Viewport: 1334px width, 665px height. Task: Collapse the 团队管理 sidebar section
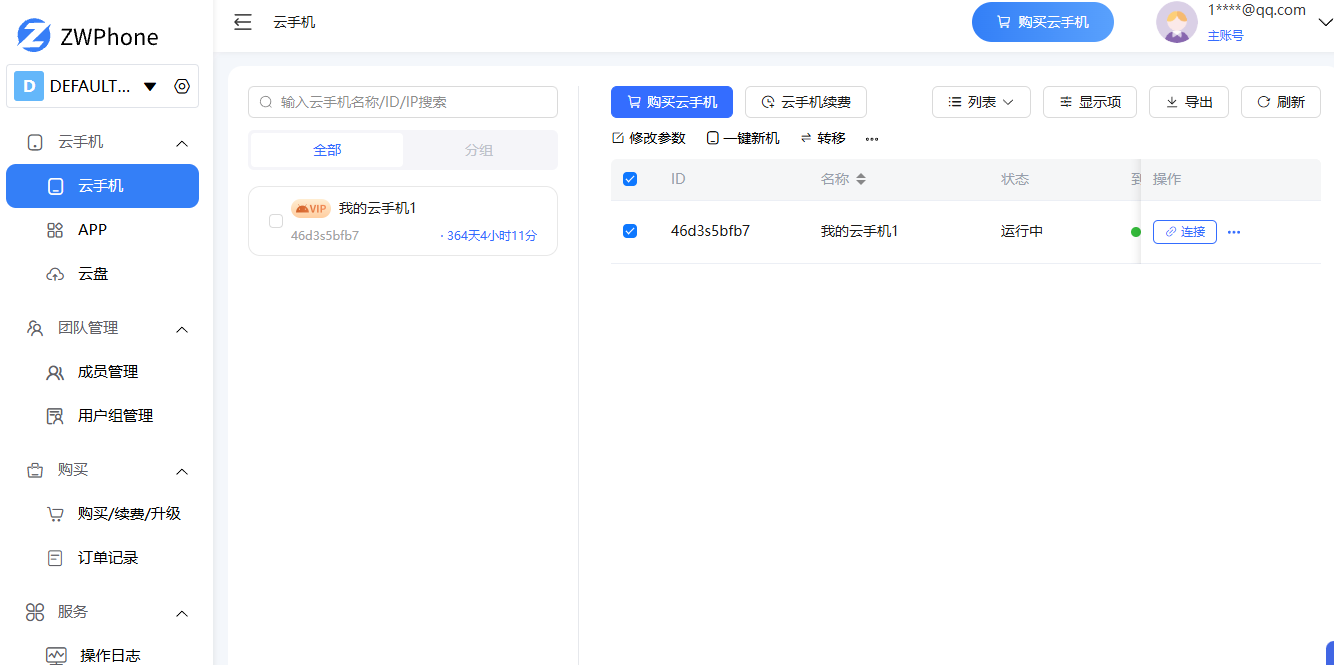[x=182, y=329]
